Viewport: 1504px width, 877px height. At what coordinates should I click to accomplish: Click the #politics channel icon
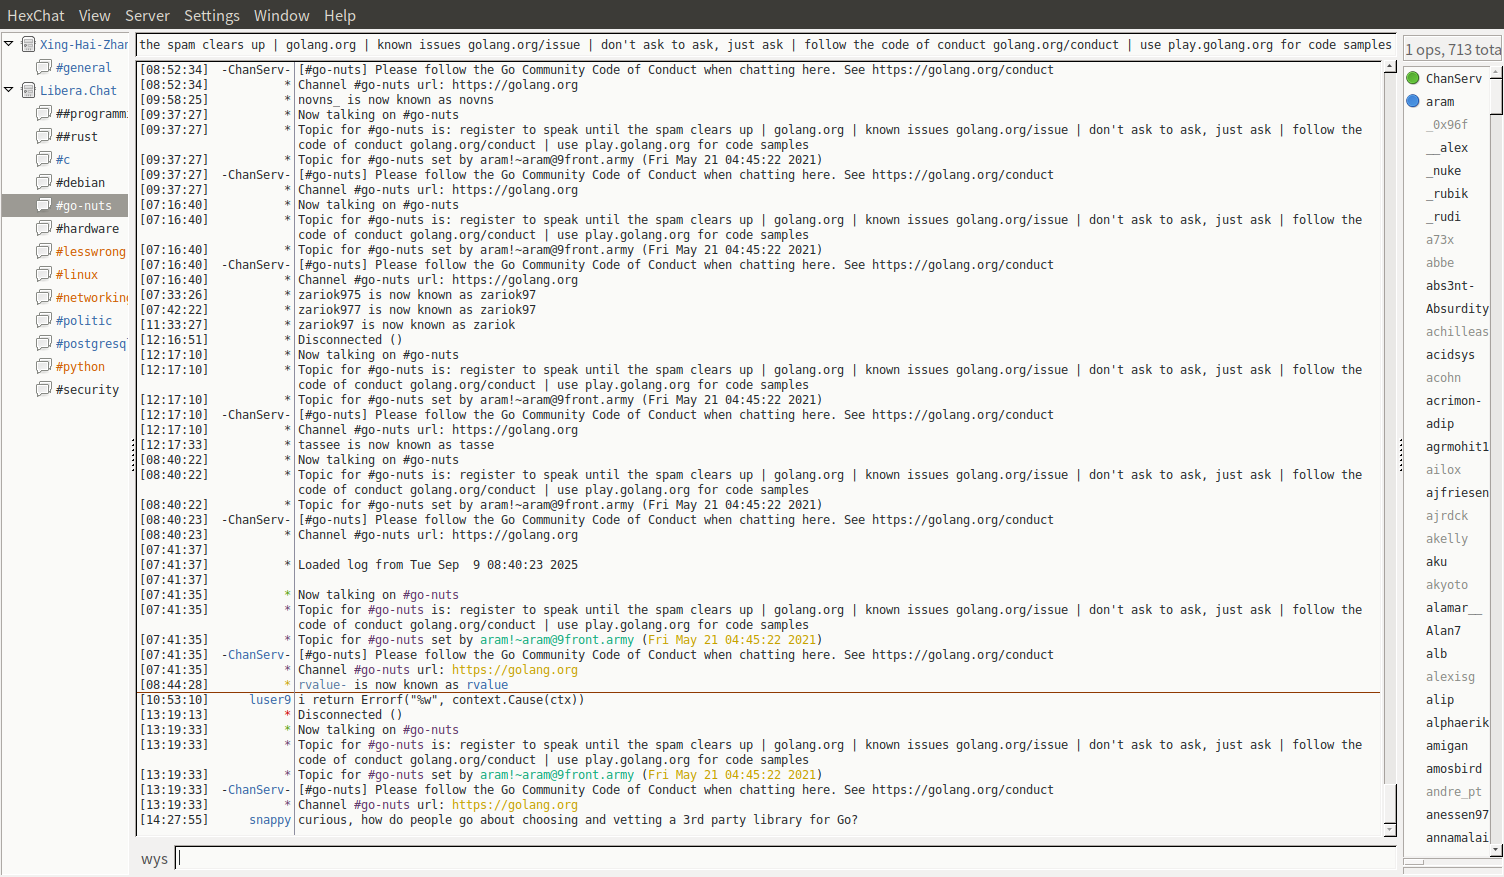(44, 320)
